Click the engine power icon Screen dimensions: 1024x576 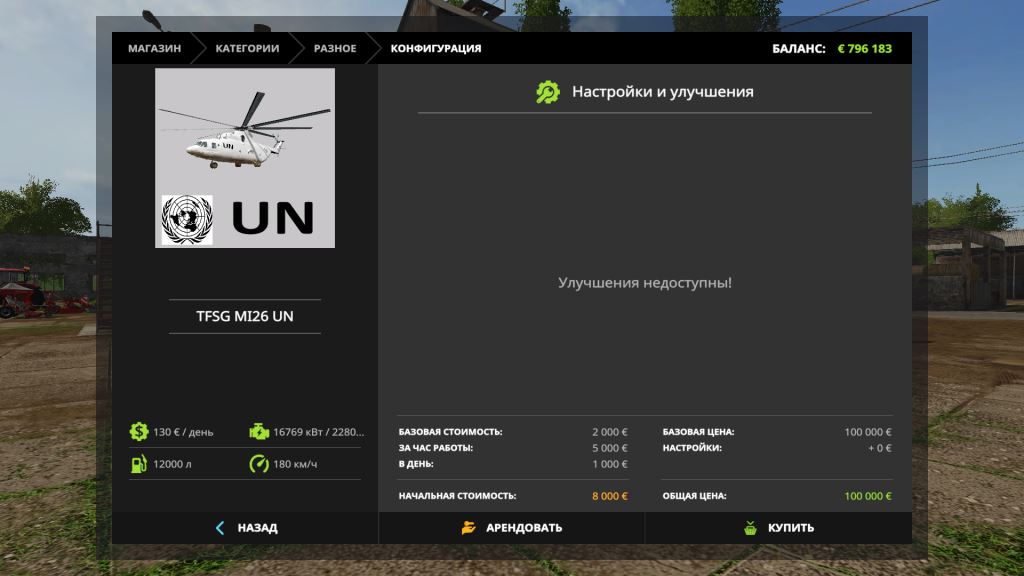point(259,432)
